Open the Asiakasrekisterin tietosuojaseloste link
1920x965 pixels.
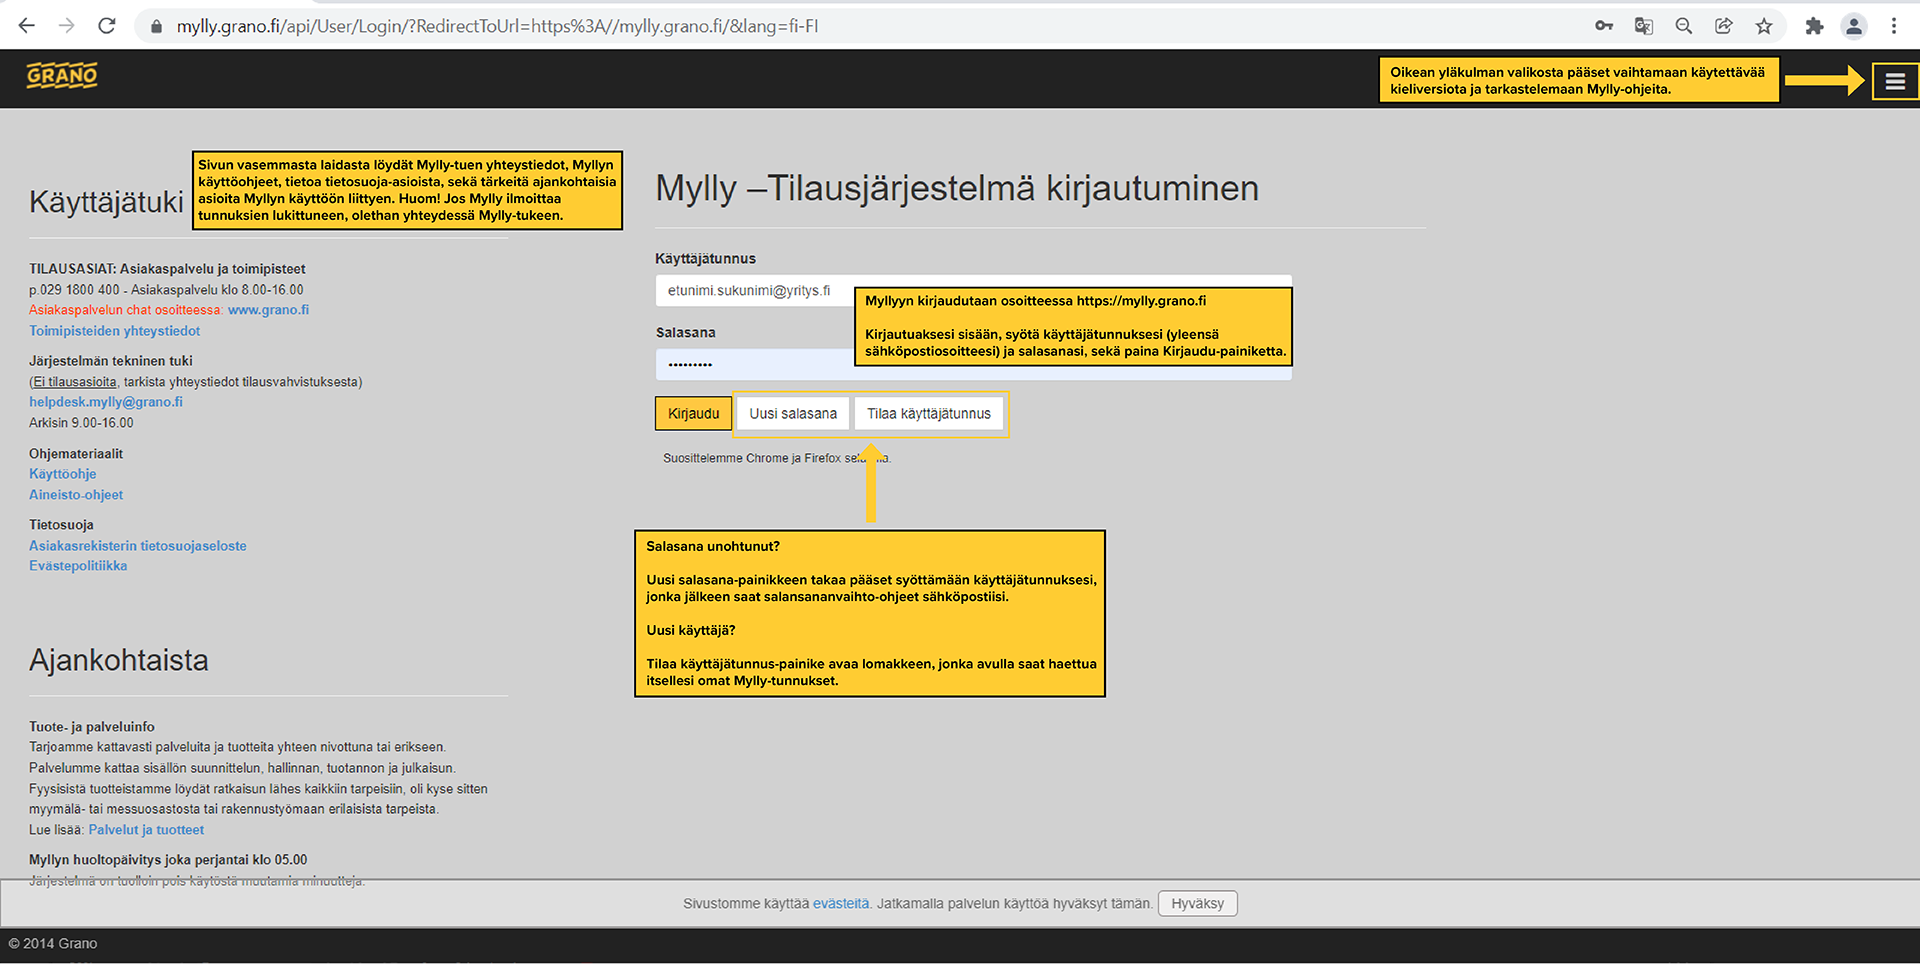(x=138, y=546)
